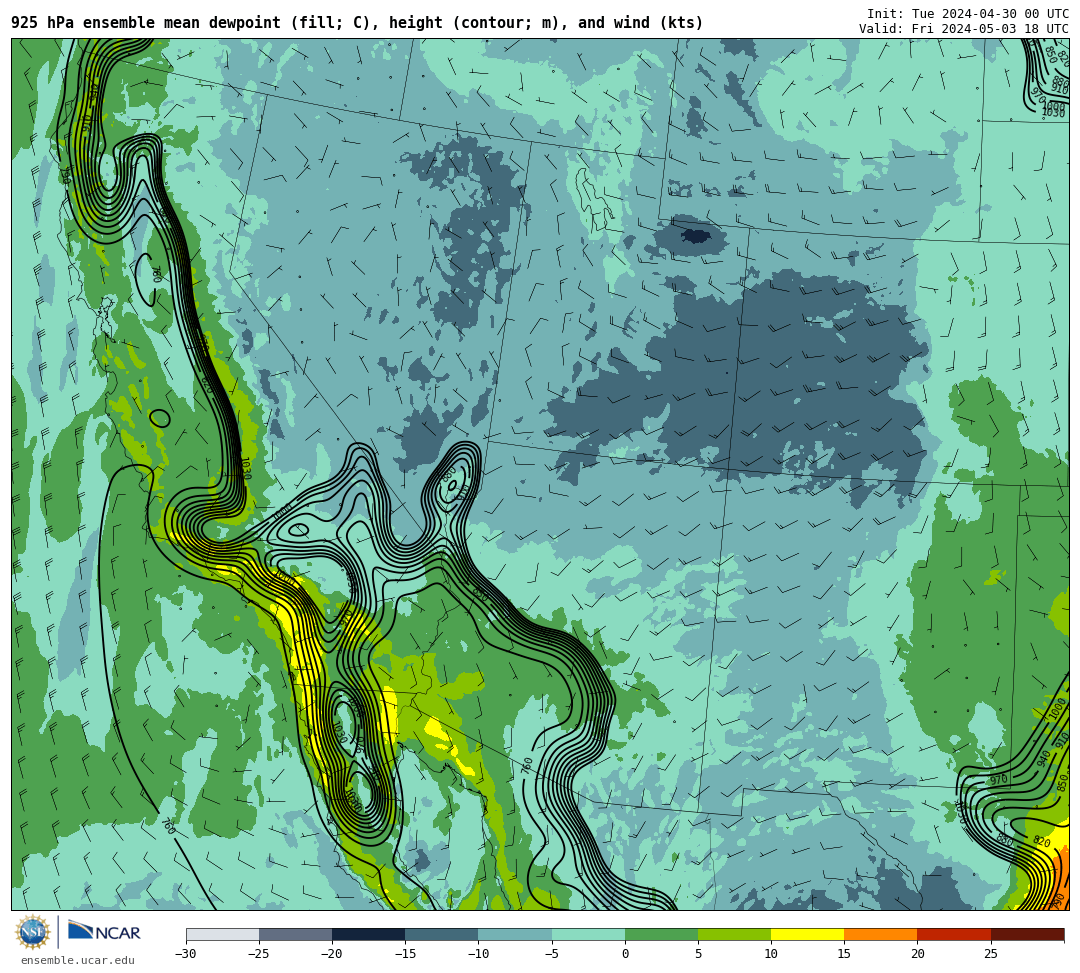The image size is (1080, 973).
Task: Pick the orange 15 to 20 colorbar segment
Action: click(881, 934)
